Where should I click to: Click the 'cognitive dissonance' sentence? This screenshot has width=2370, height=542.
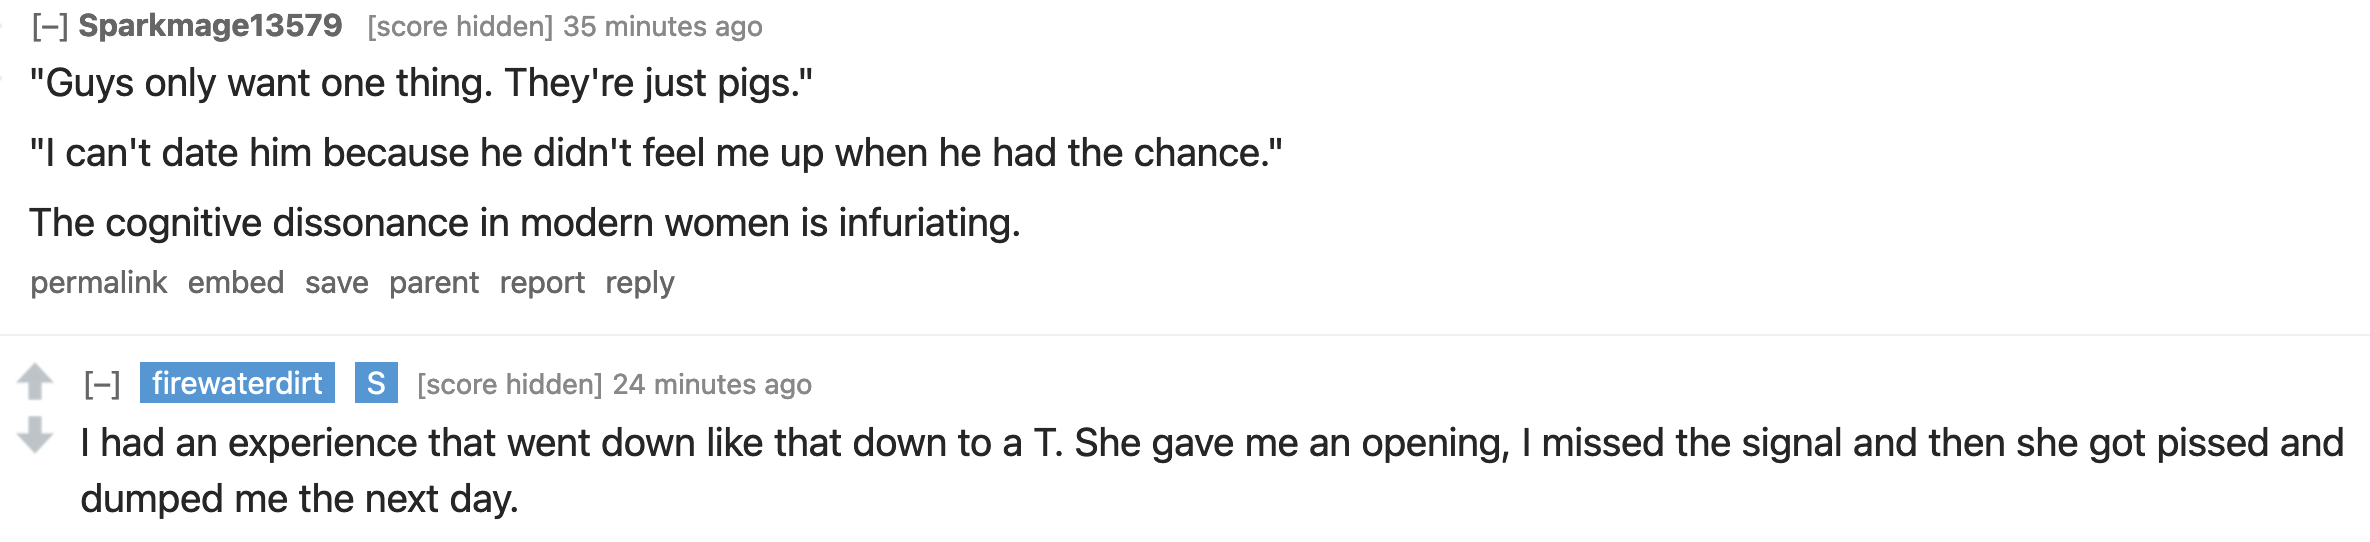(x=524, y=223)
